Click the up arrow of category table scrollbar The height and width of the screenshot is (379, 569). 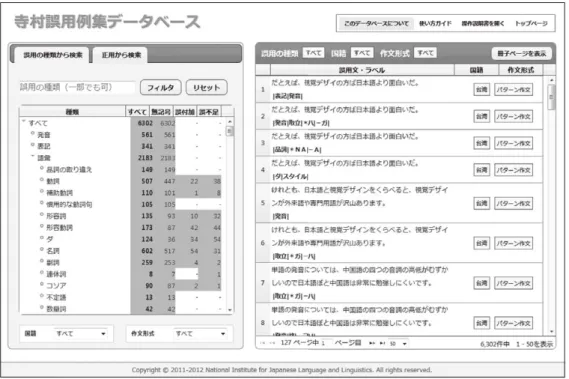point(229,121)
